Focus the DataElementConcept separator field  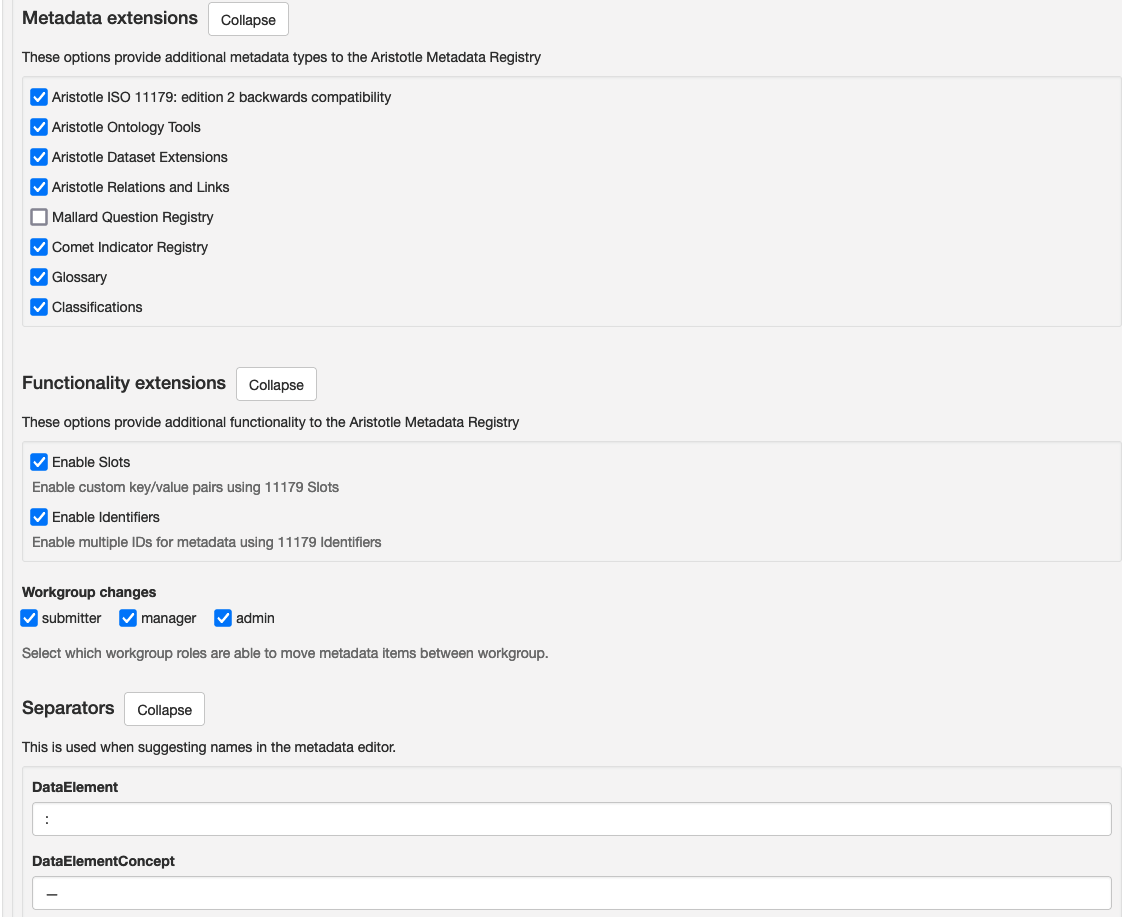tap(571, 893)
